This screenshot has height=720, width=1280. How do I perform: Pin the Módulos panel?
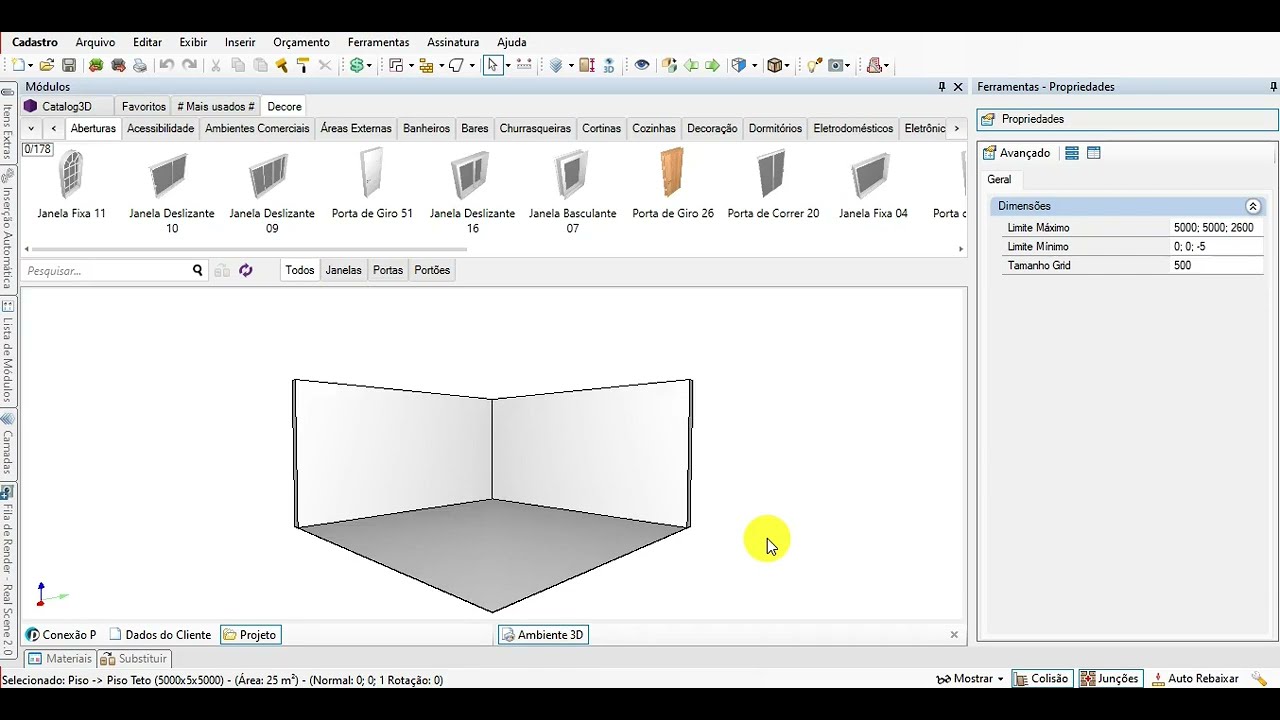pyautogui.click(x=942, y=87)
